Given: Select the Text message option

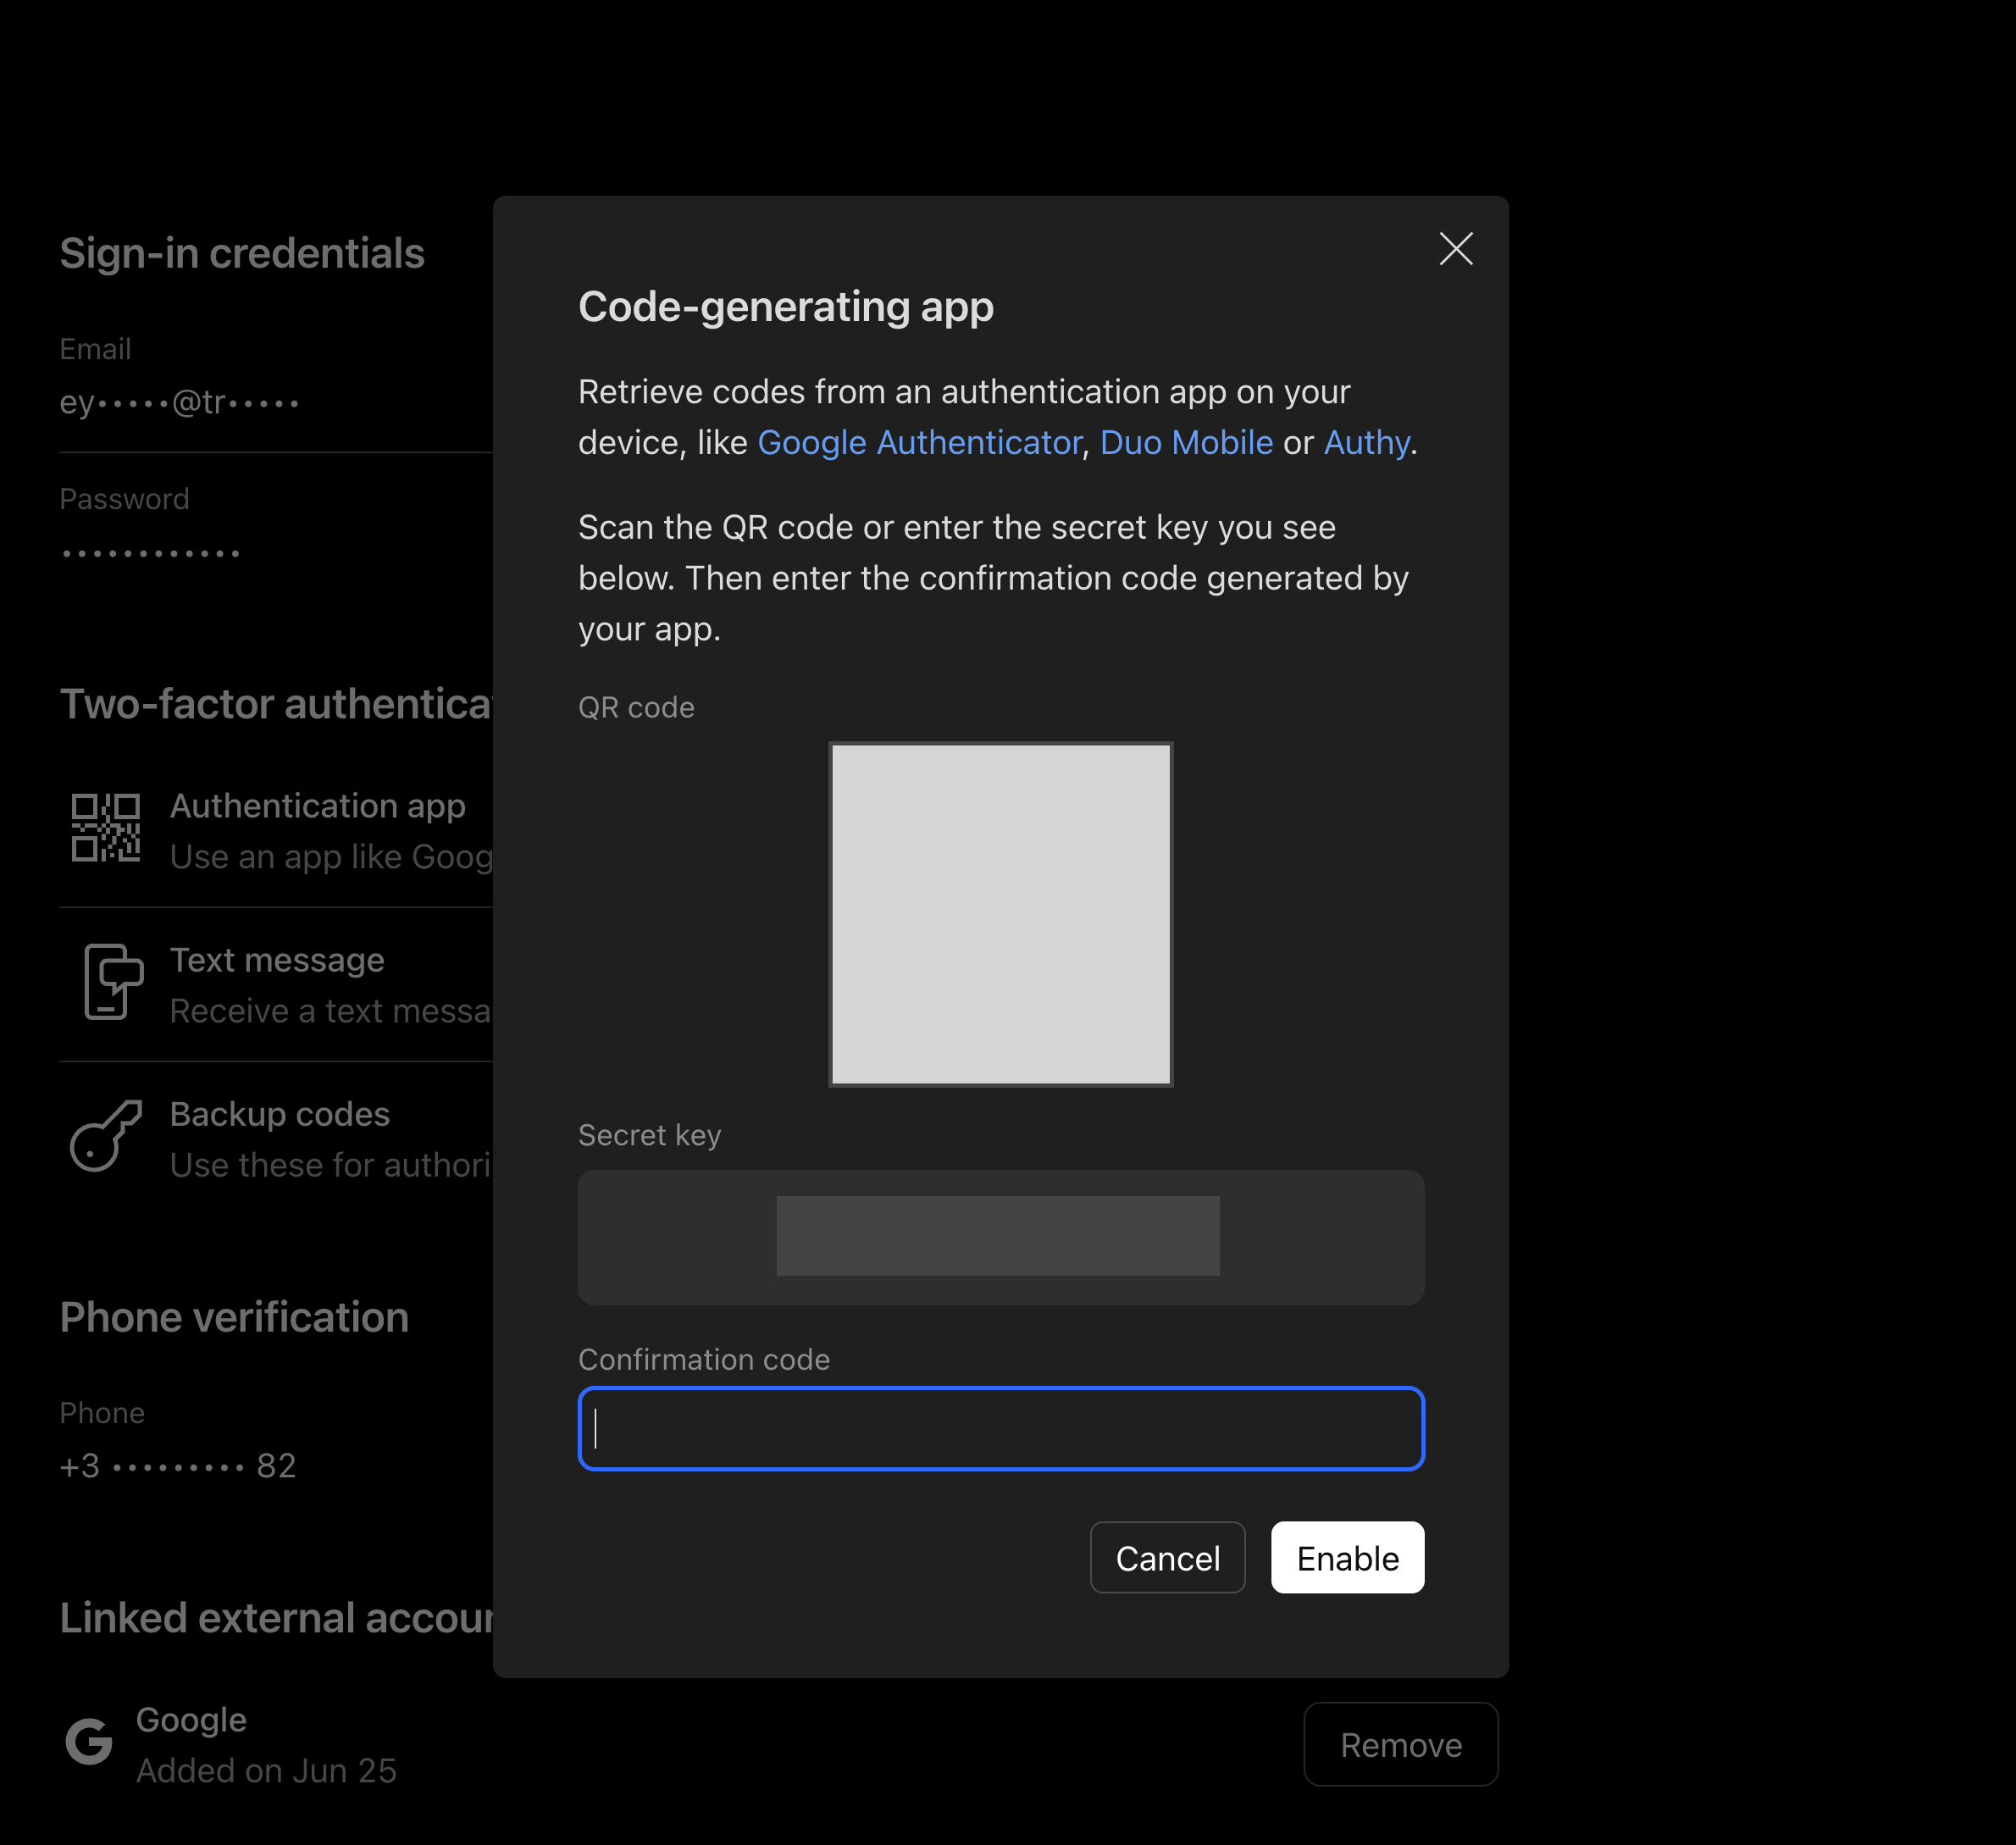Looking at the screenshot, I should coord(277,960).
